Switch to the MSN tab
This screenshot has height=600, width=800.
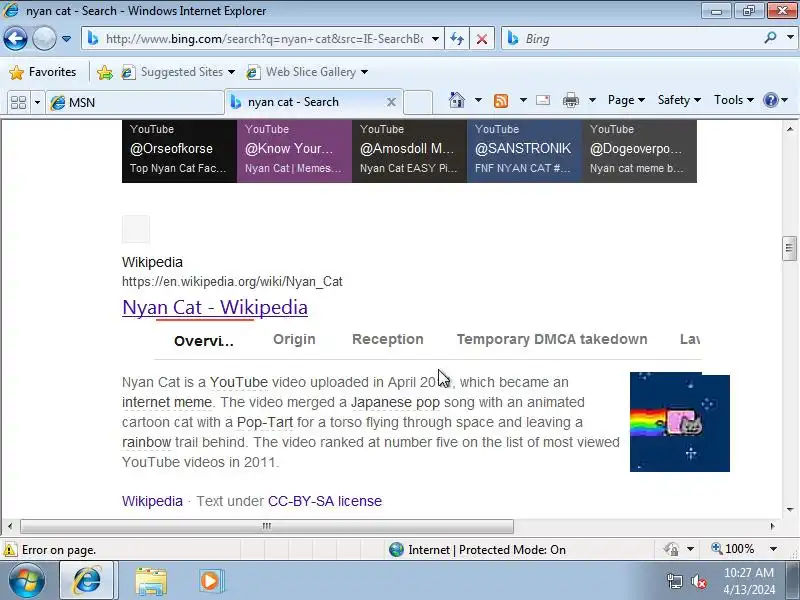pyautogui.click(x=135, y=103)
